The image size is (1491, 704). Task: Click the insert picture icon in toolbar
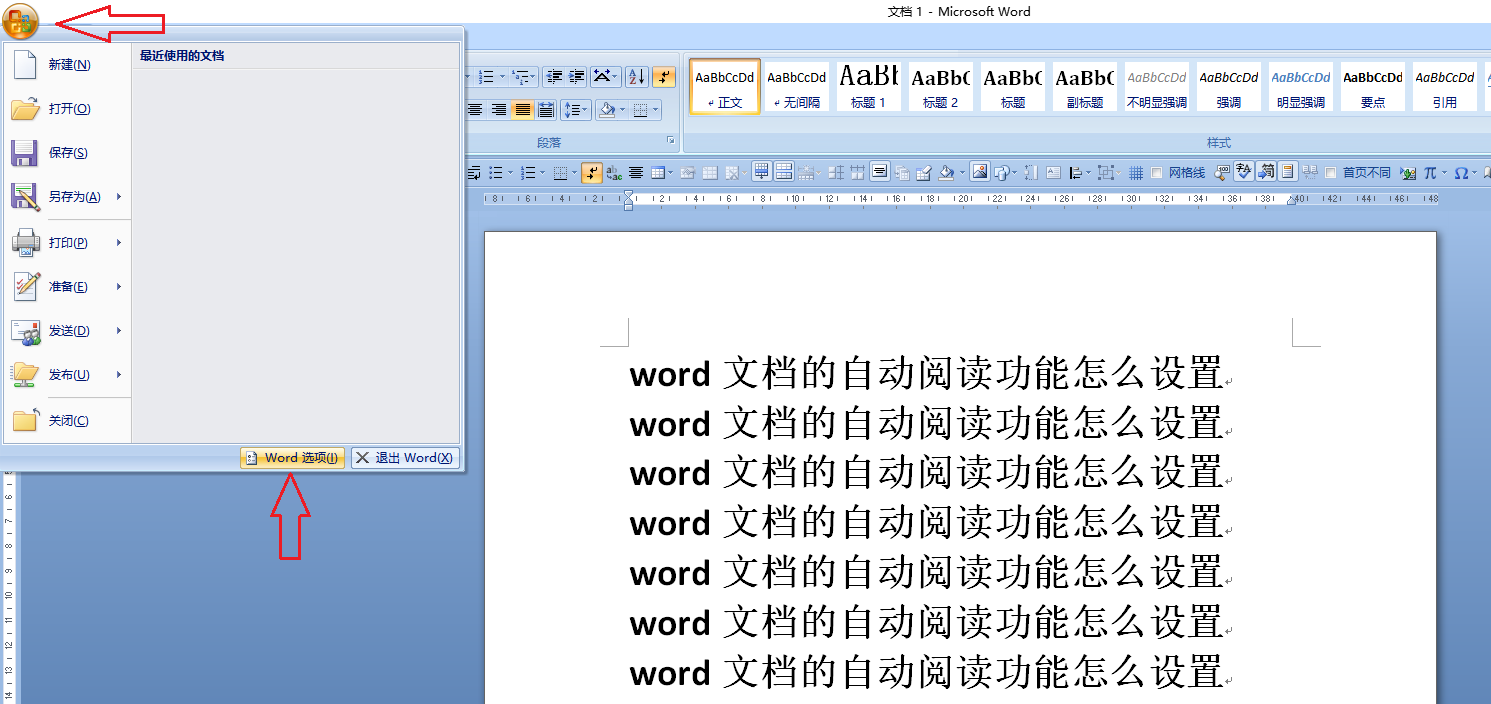point(980,172)
